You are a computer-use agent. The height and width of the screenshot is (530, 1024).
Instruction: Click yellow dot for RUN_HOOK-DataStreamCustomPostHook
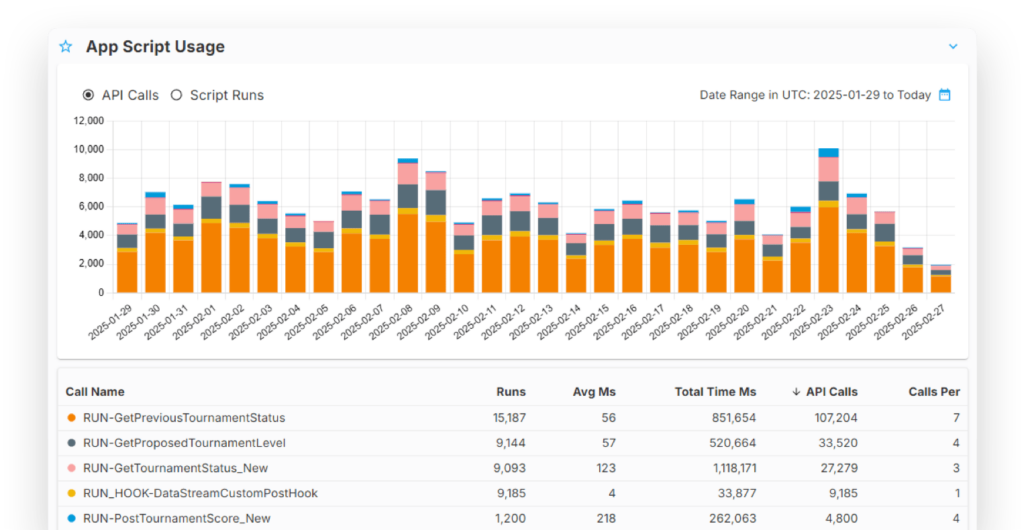tap(71, 493)
